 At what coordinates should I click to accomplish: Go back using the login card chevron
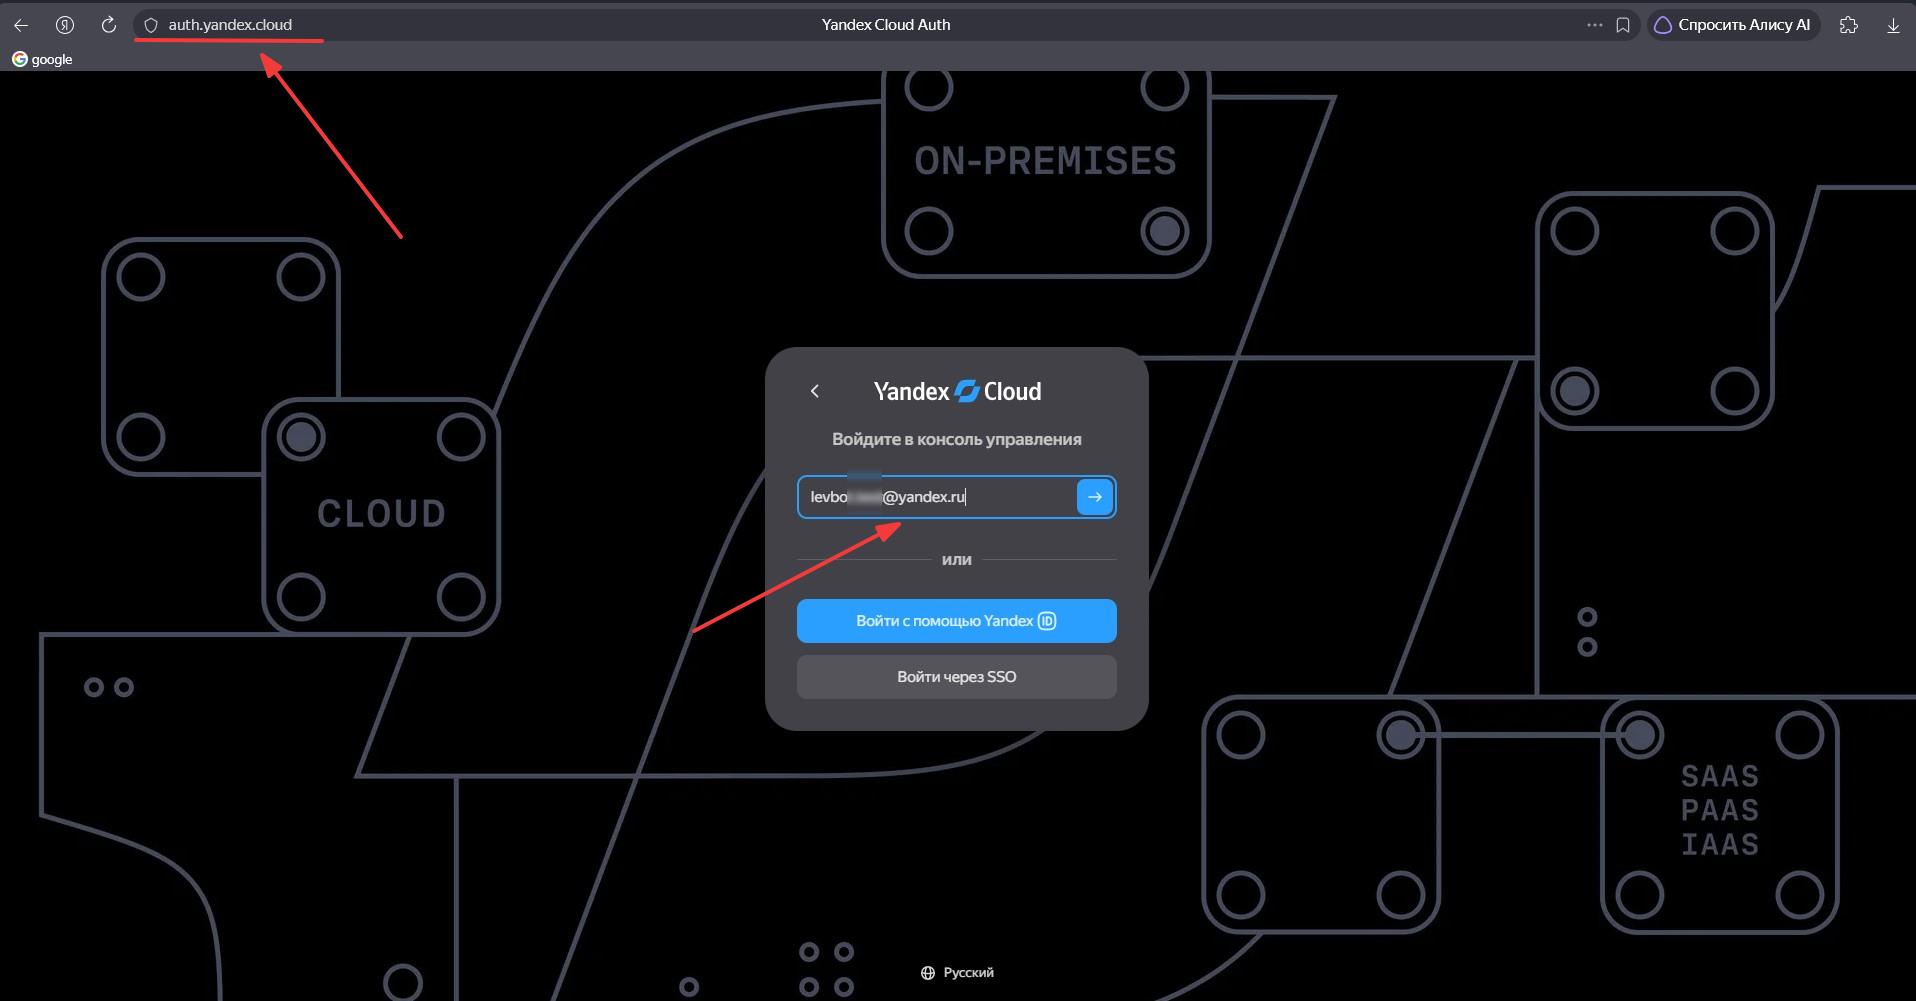tap(815, 391)
